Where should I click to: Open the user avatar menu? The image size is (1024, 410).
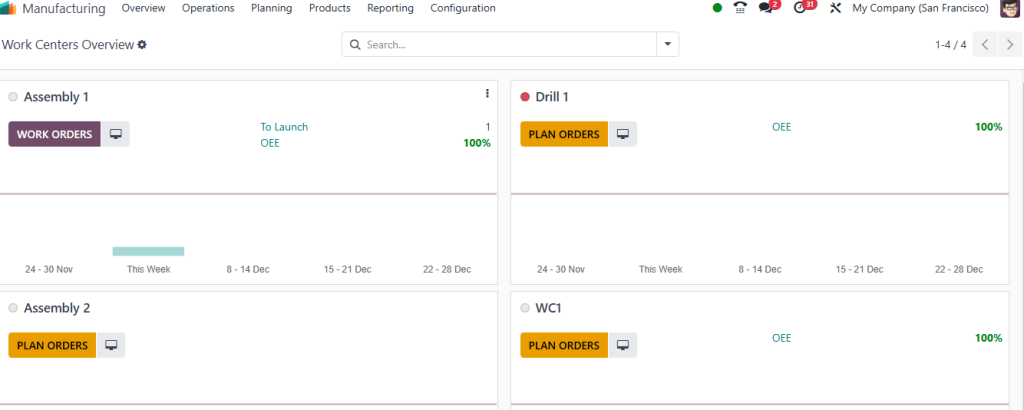click(1010, 8)
